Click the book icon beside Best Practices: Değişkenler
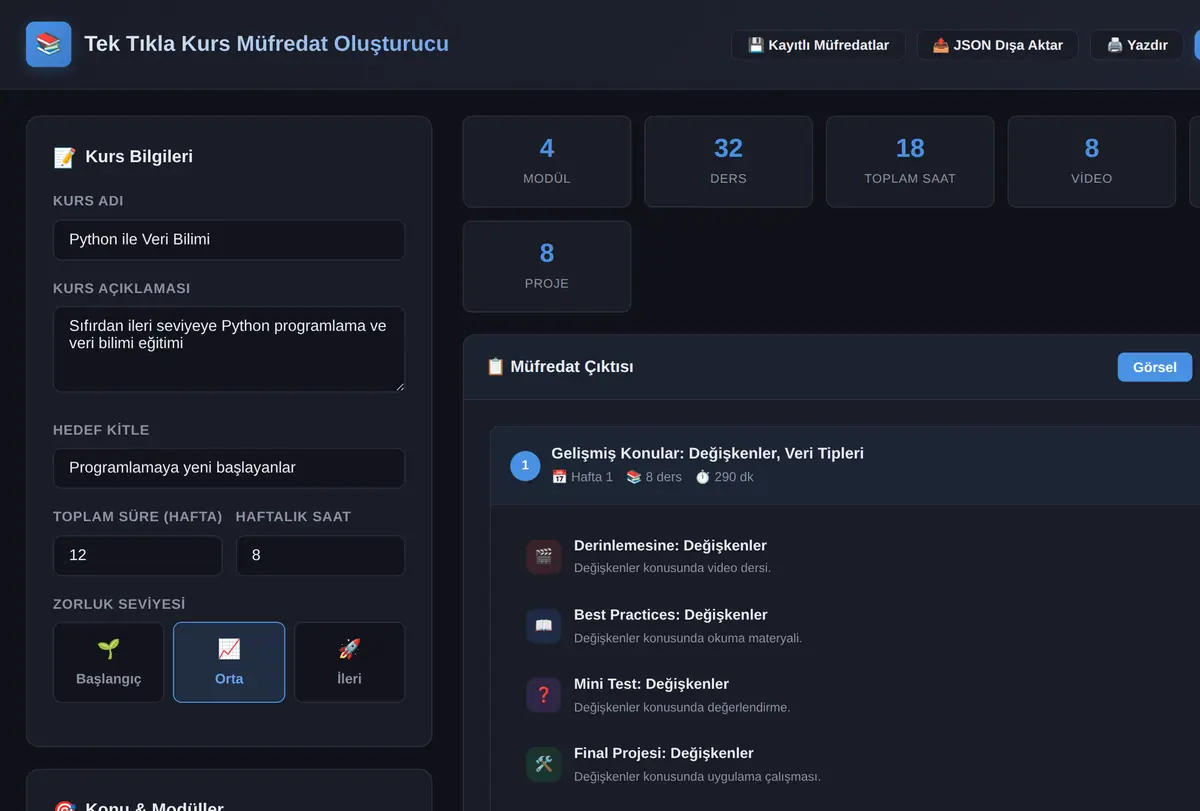This screenshot has height=811, width=1200. pos(544,626)
